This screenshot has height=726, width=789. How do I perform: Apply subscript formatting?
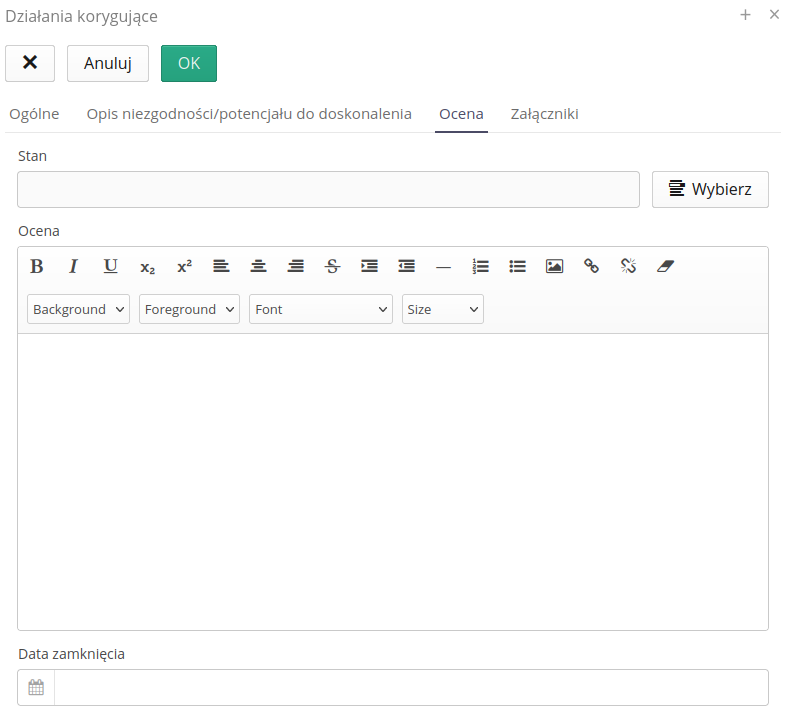[x=147, y=267]
